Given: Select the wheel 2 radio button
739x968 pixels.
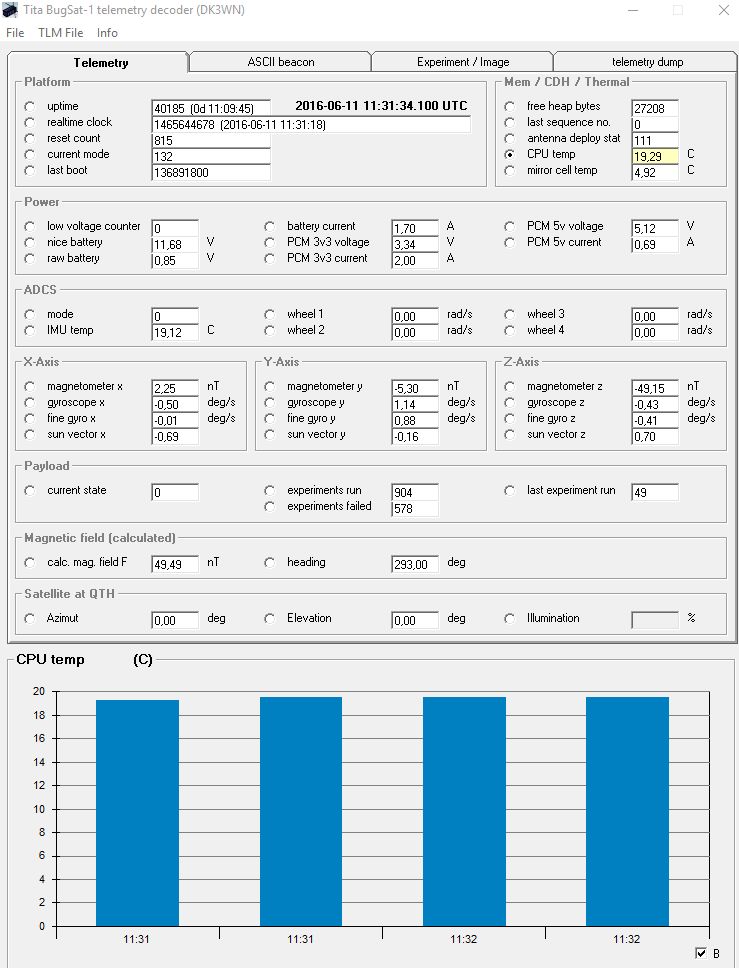Looking at the screenshot, I should 269,330.
